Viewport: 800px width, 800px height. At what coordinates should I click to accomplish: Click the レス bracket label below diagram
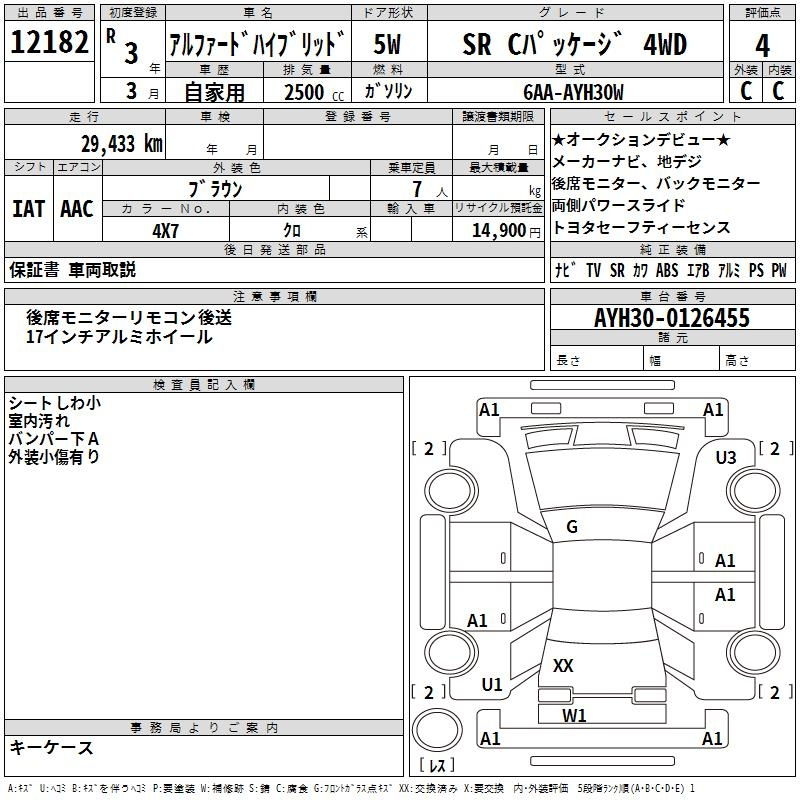pos(436,767)
